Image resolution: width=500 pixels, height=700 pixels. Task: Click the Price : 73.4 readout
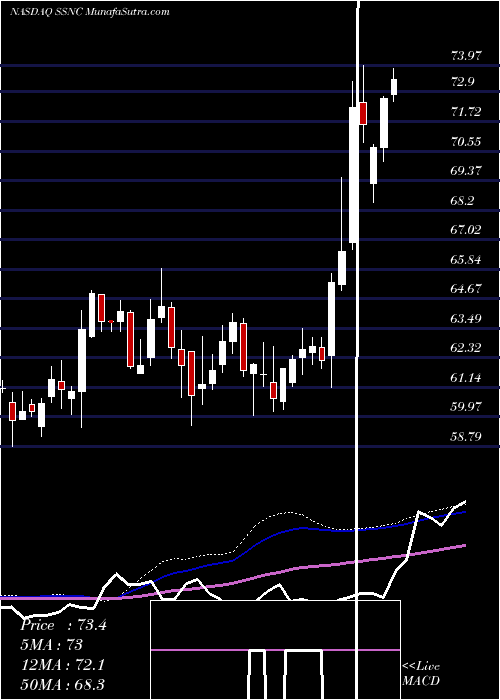(63, 625)
